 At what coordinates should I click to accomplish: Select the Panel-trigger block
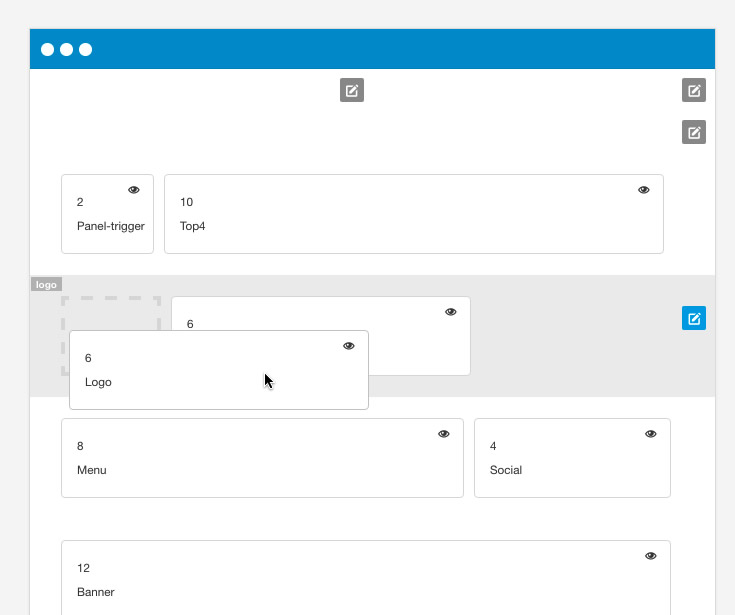click(107, 226)
